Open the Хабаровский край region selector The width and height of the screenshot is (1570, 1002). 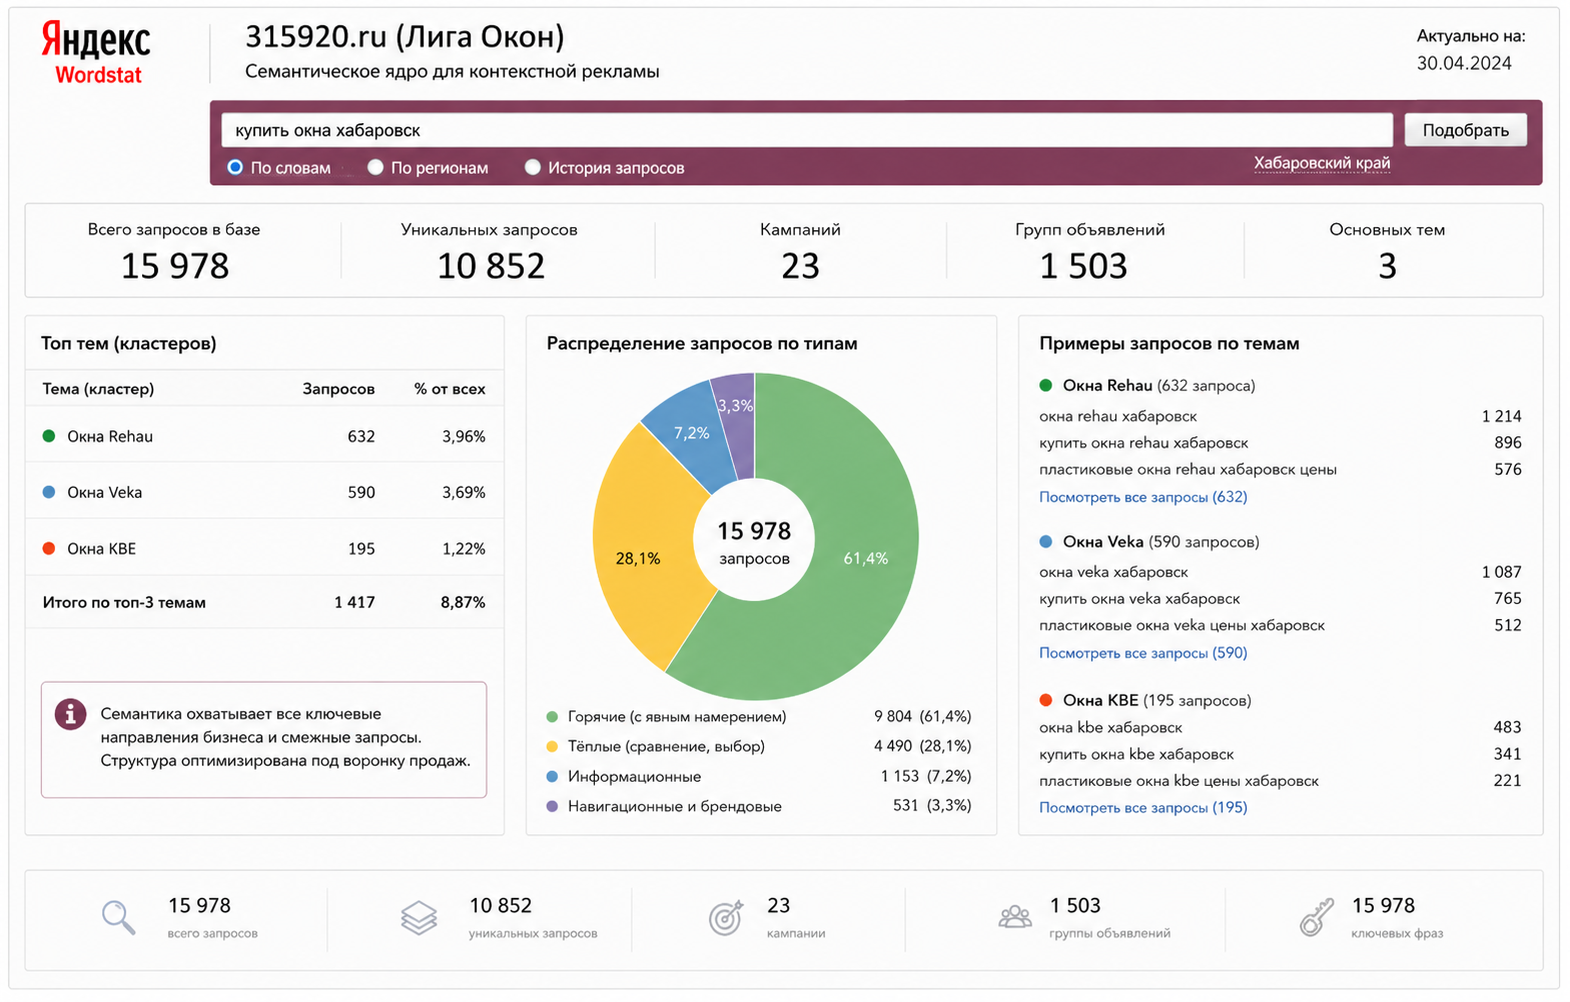[1321, 163]
